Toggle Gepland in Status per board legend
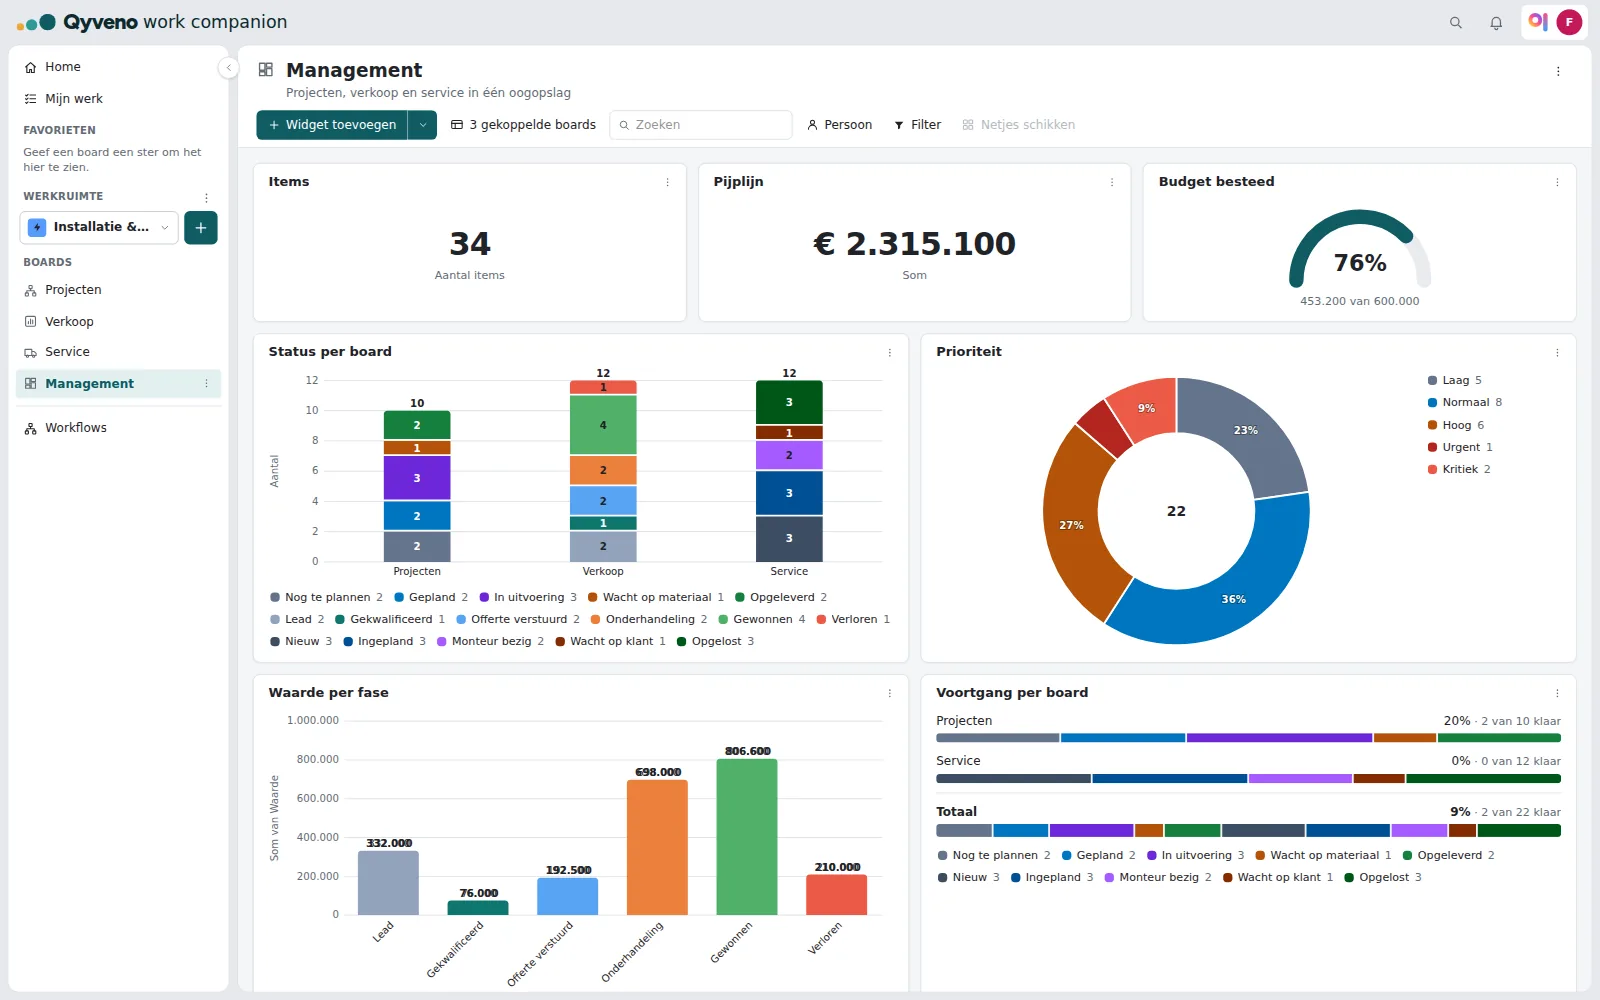The height and width of the screenshot is (1000, 1600). tap(431, 598)
